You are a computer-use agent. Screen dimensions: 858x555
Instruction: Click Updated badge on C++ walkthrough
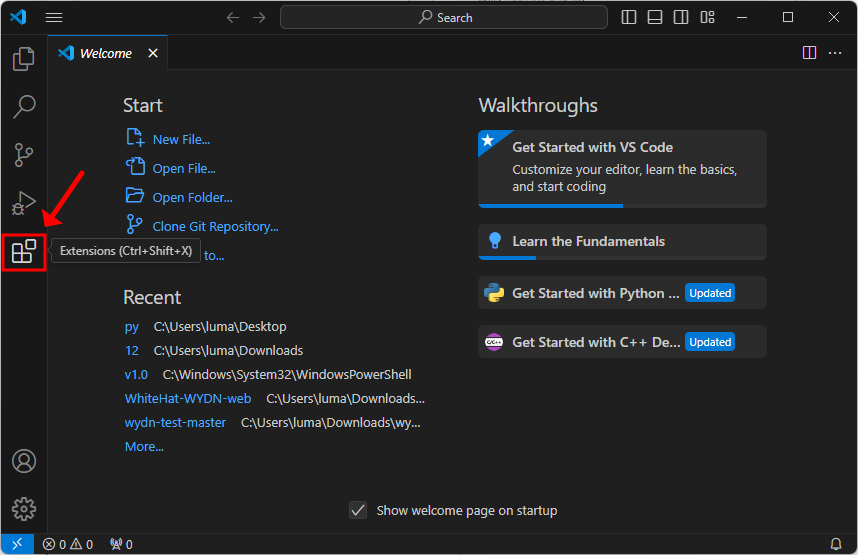710,342
